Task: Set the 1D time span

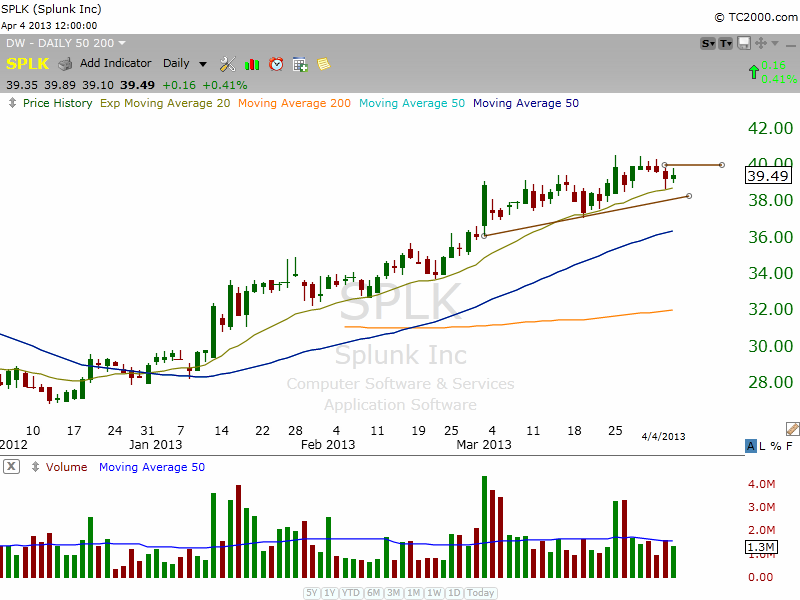Action: (454, 593)
